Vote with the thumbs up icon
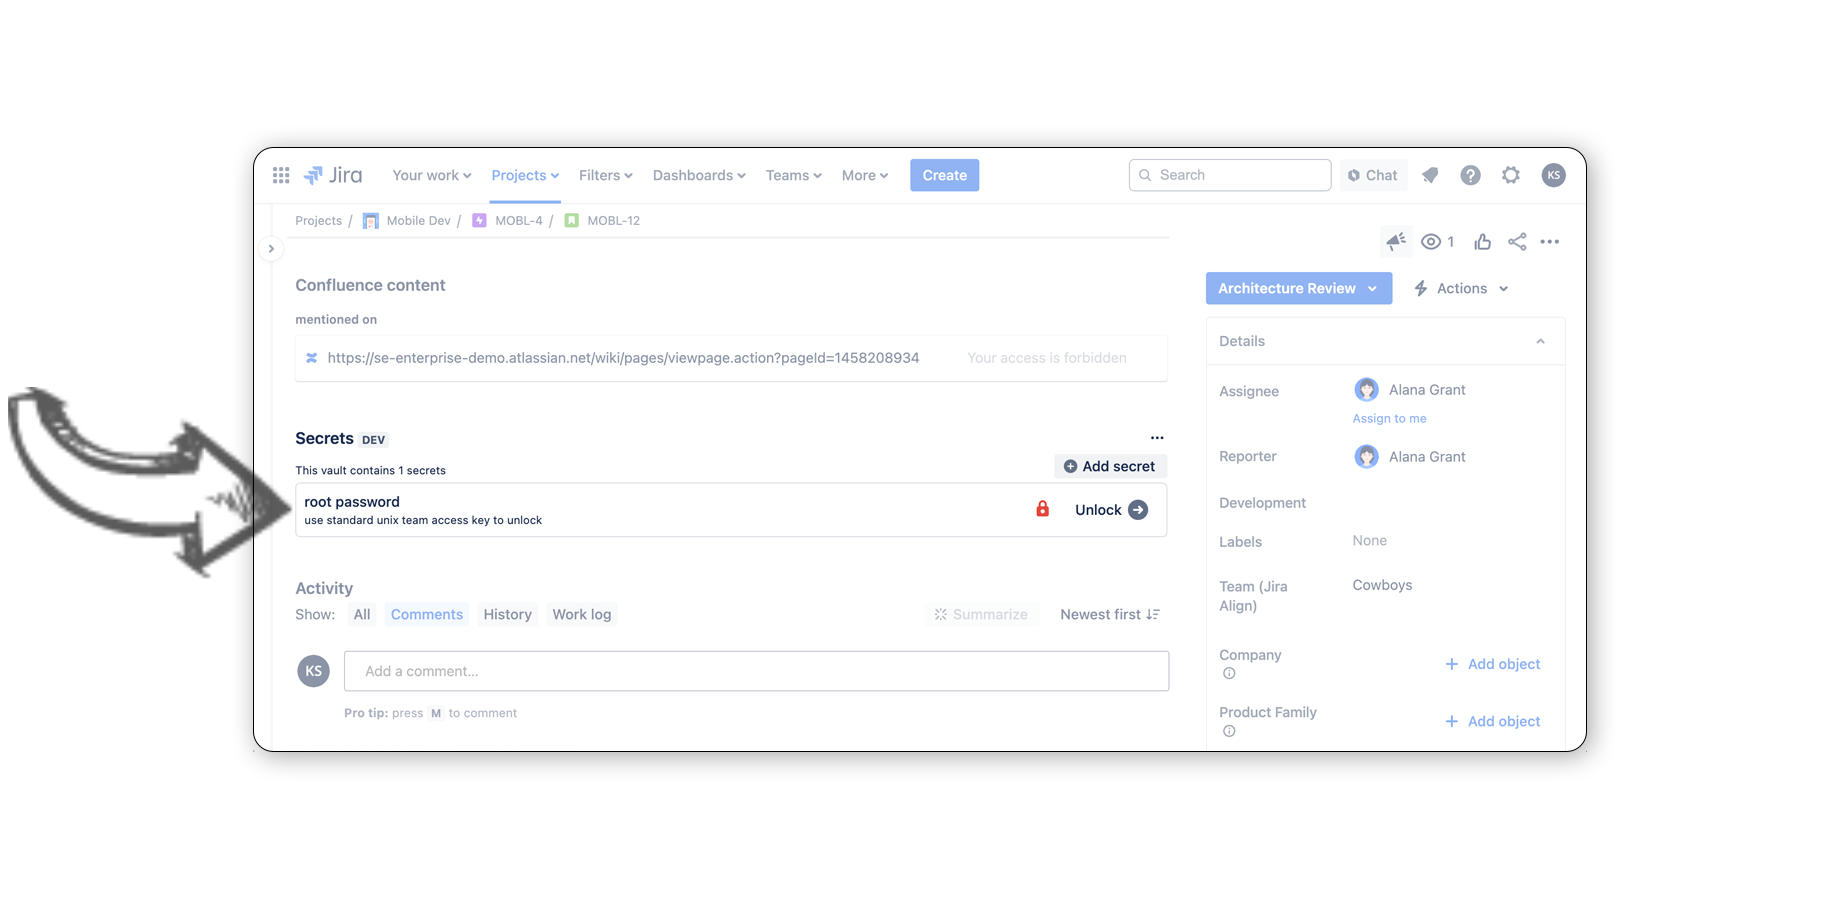 coord(1483,241)
